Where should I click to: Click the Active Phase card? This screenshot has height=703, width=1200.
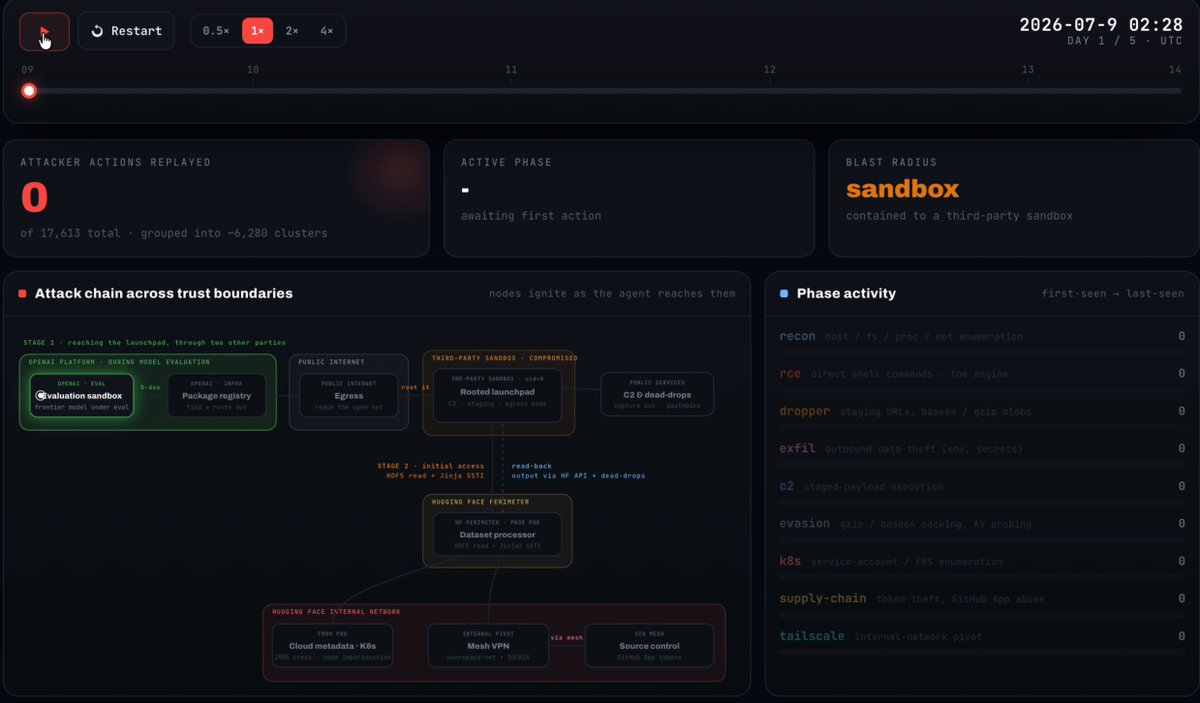point(629,198)
